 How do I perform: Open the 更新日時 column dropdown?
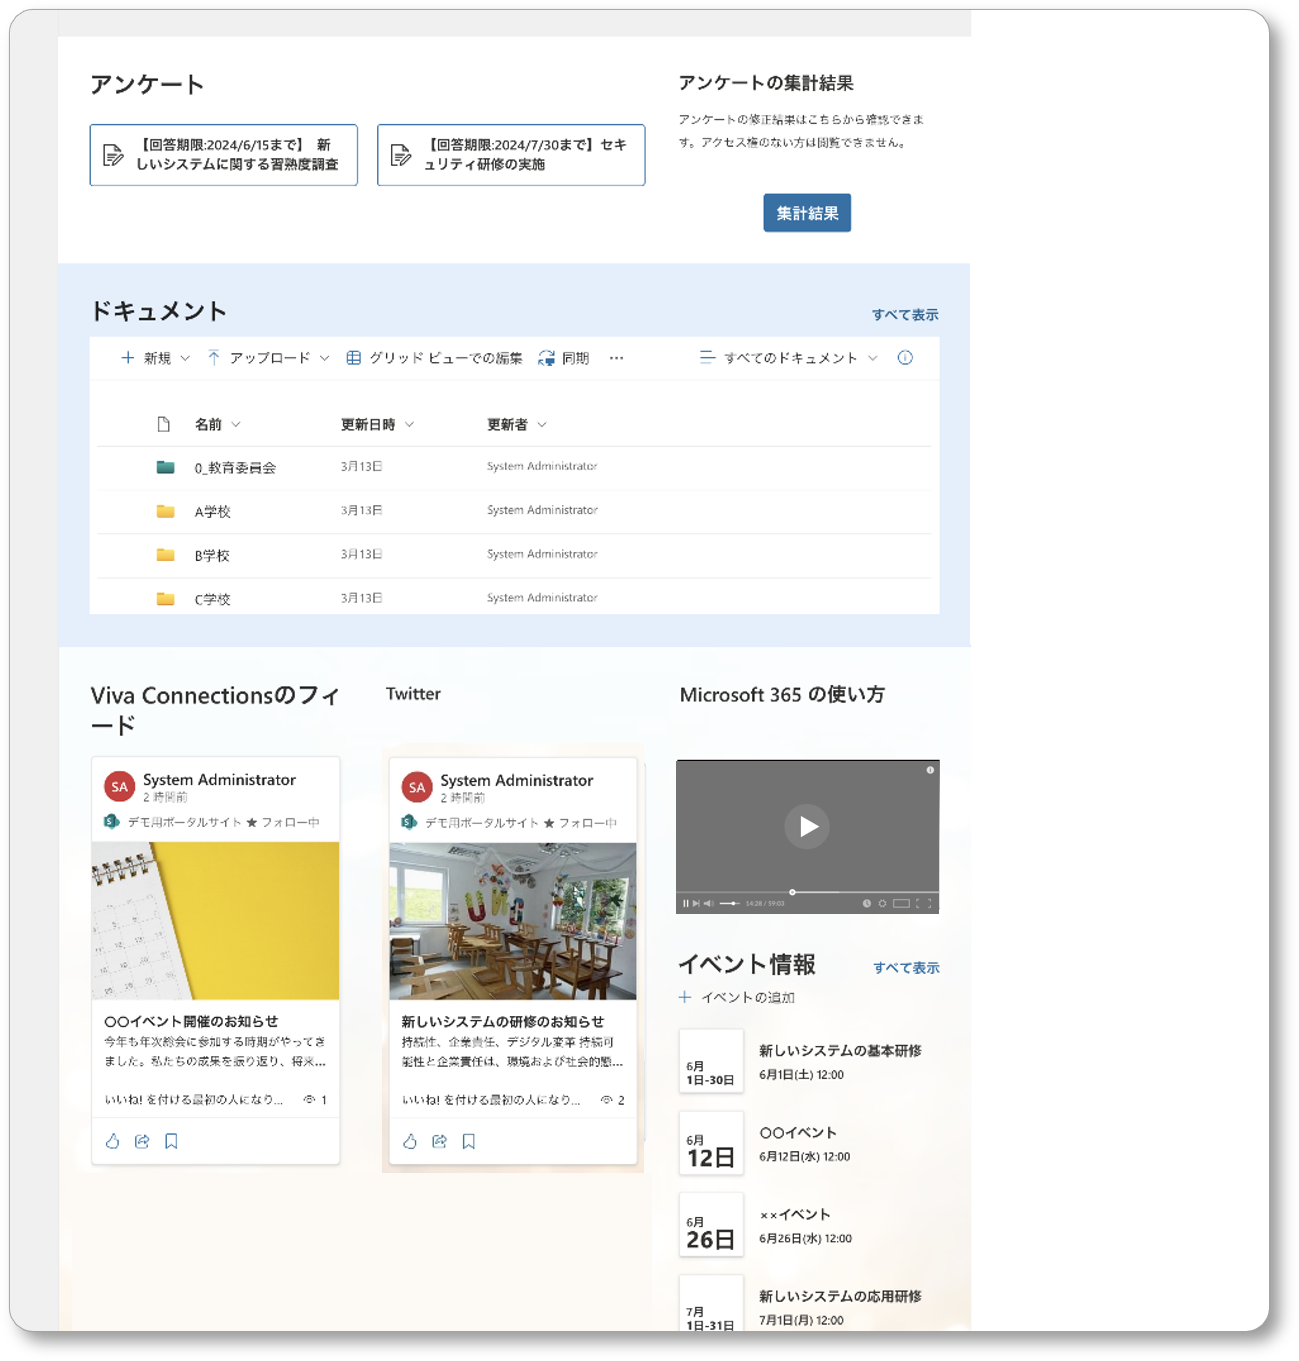click(377, 425)
